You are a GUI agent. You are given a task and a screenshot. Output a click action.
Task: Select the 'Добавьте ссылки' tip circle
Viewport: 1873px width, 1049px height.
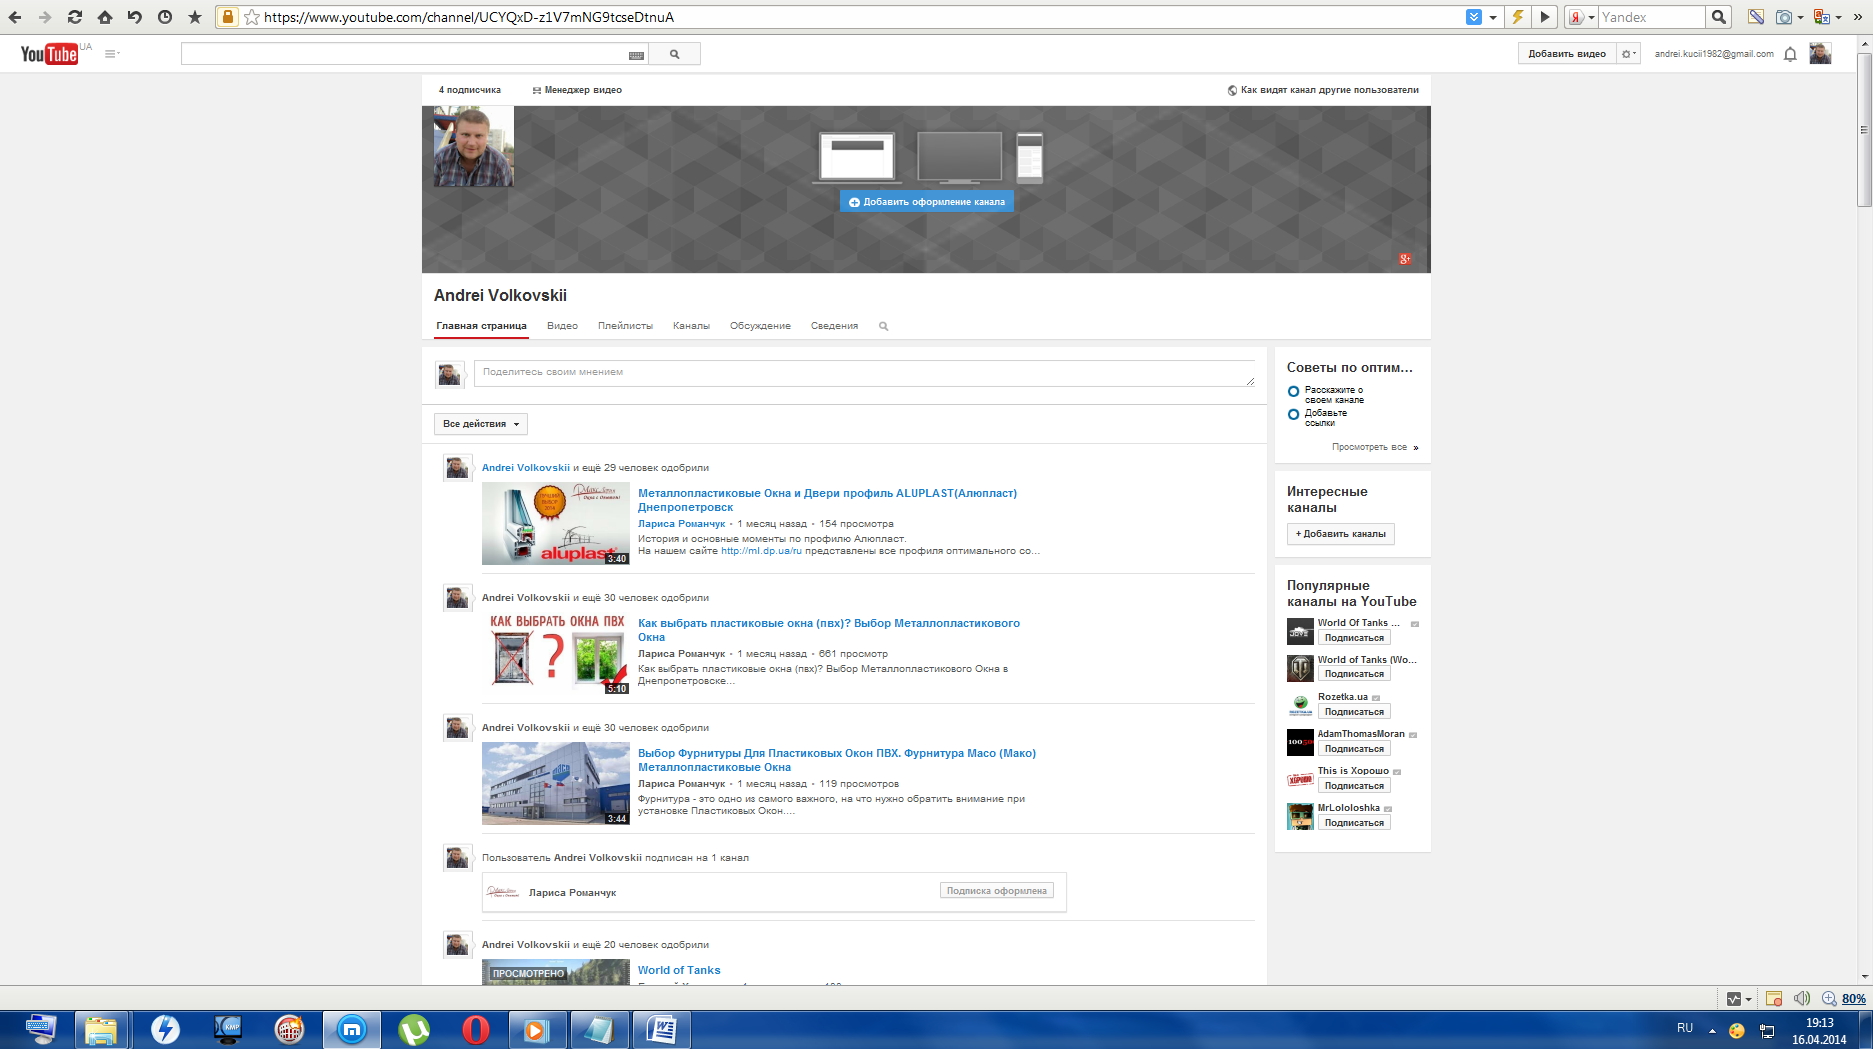tap(1293, 414)
